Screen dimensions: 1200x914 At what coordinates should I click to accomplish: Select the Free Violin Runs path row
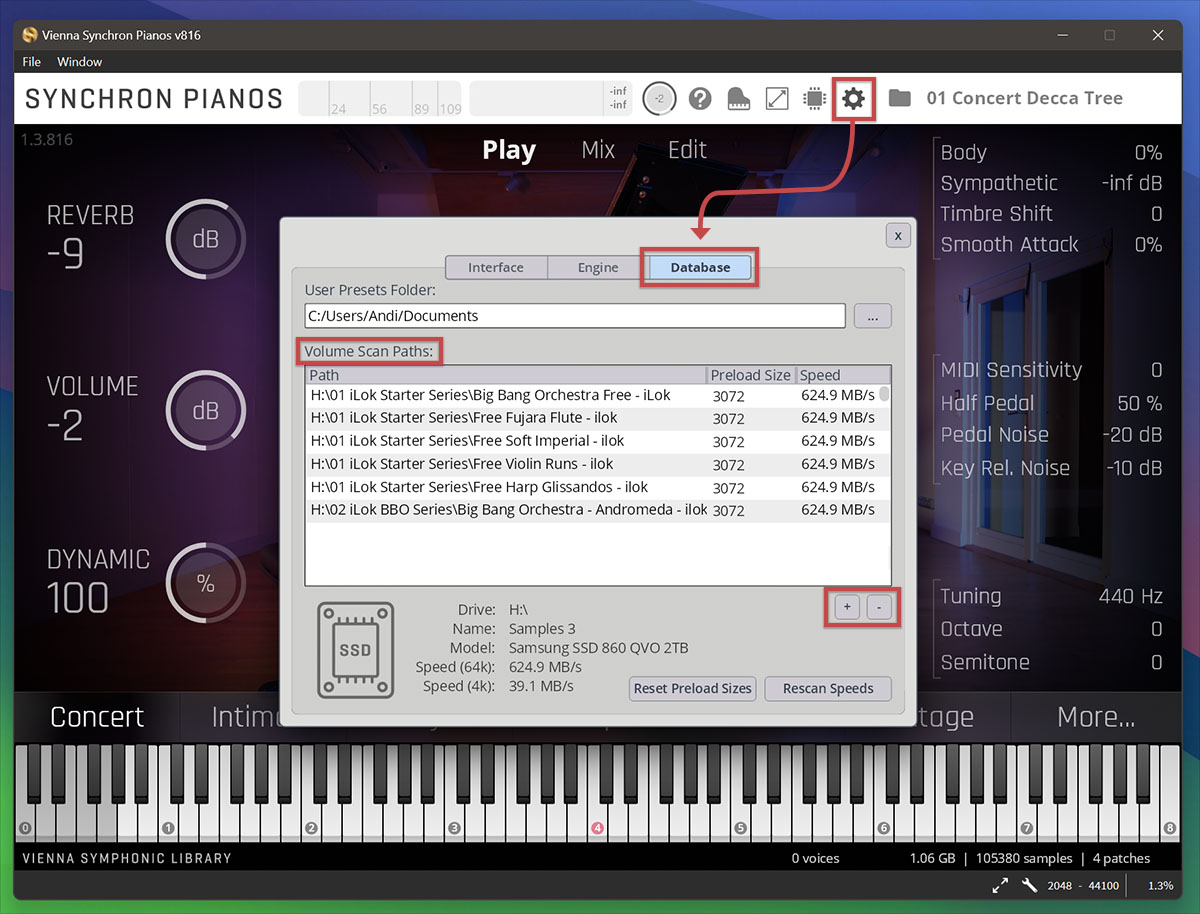pos(593,464)
